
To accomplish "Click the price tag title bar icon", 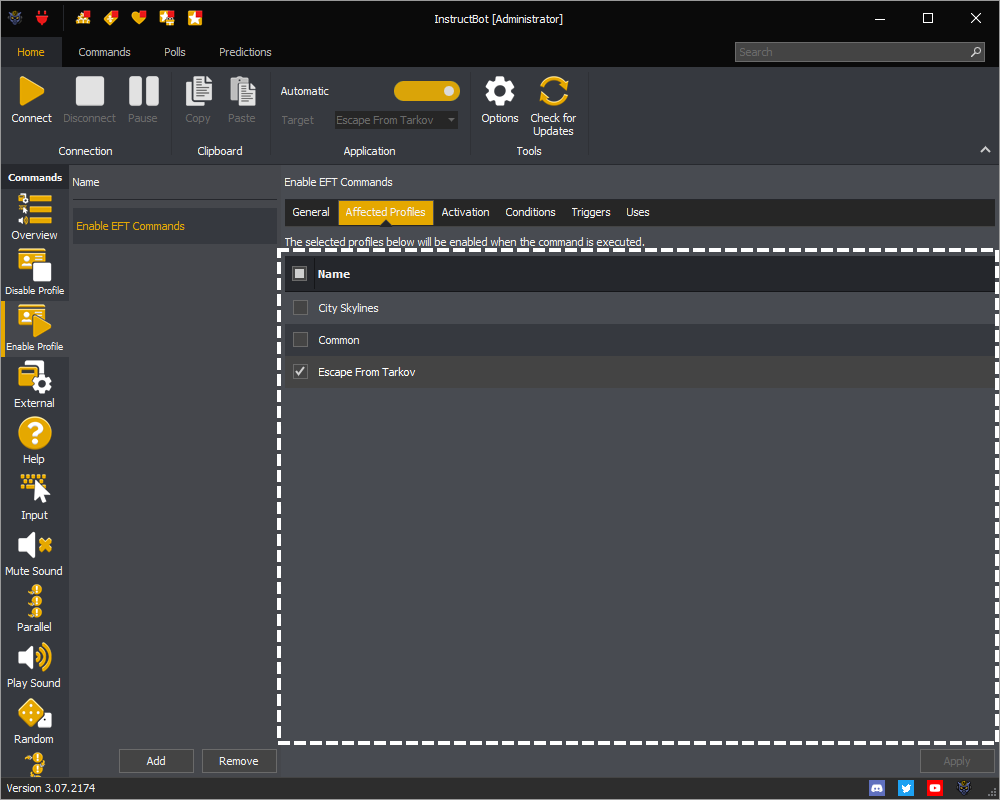I will coord(111,19).
